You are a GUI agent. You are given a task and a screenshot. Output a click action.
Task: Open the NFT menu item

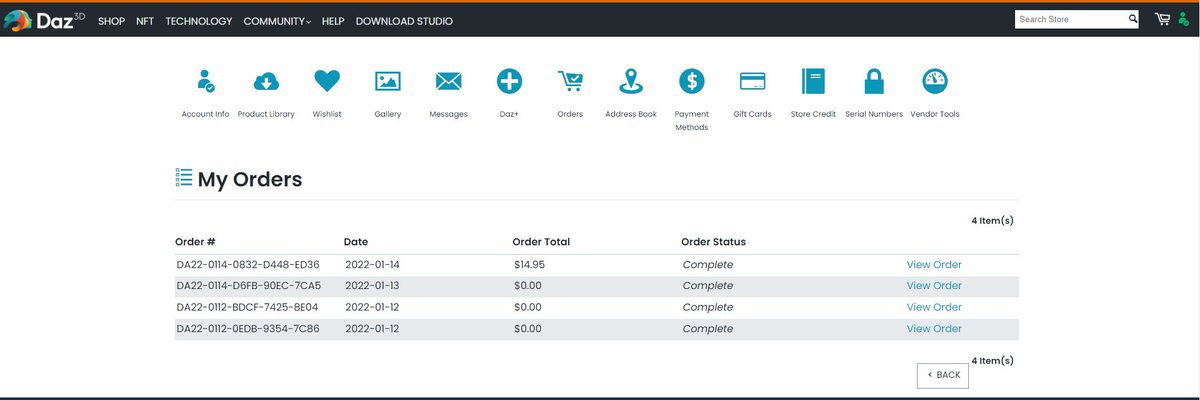click(145, 21)
